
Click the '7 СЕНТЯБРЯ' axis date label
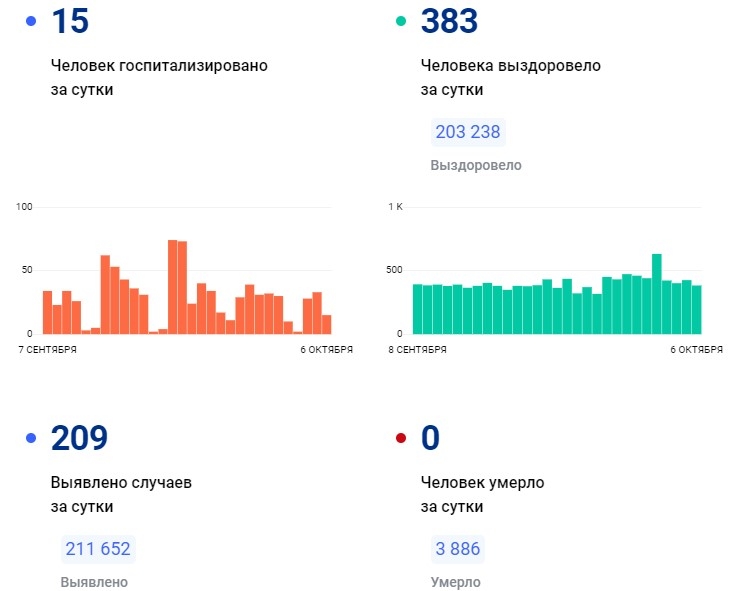[x=47, y=350]
